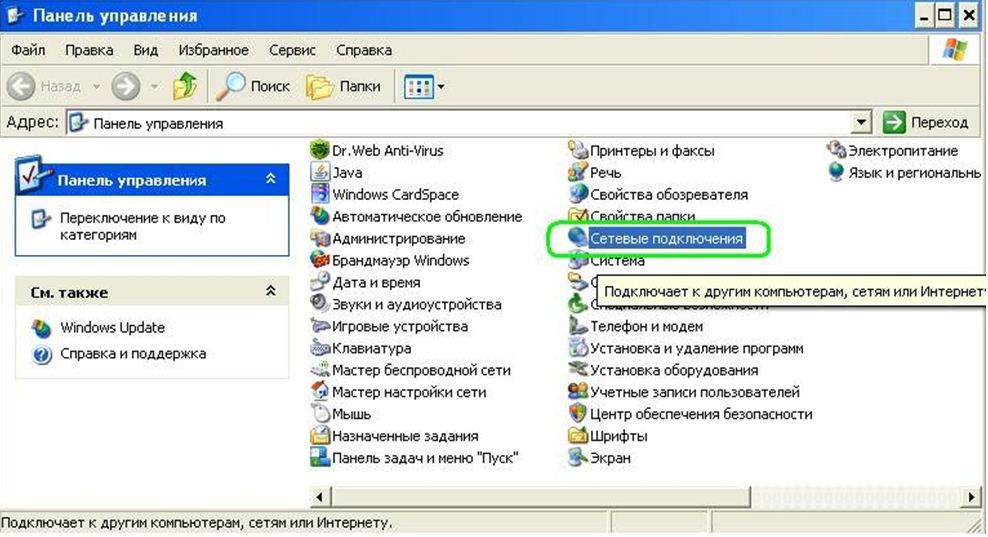Collapse the Панель управления side panel

coord(270,180)
